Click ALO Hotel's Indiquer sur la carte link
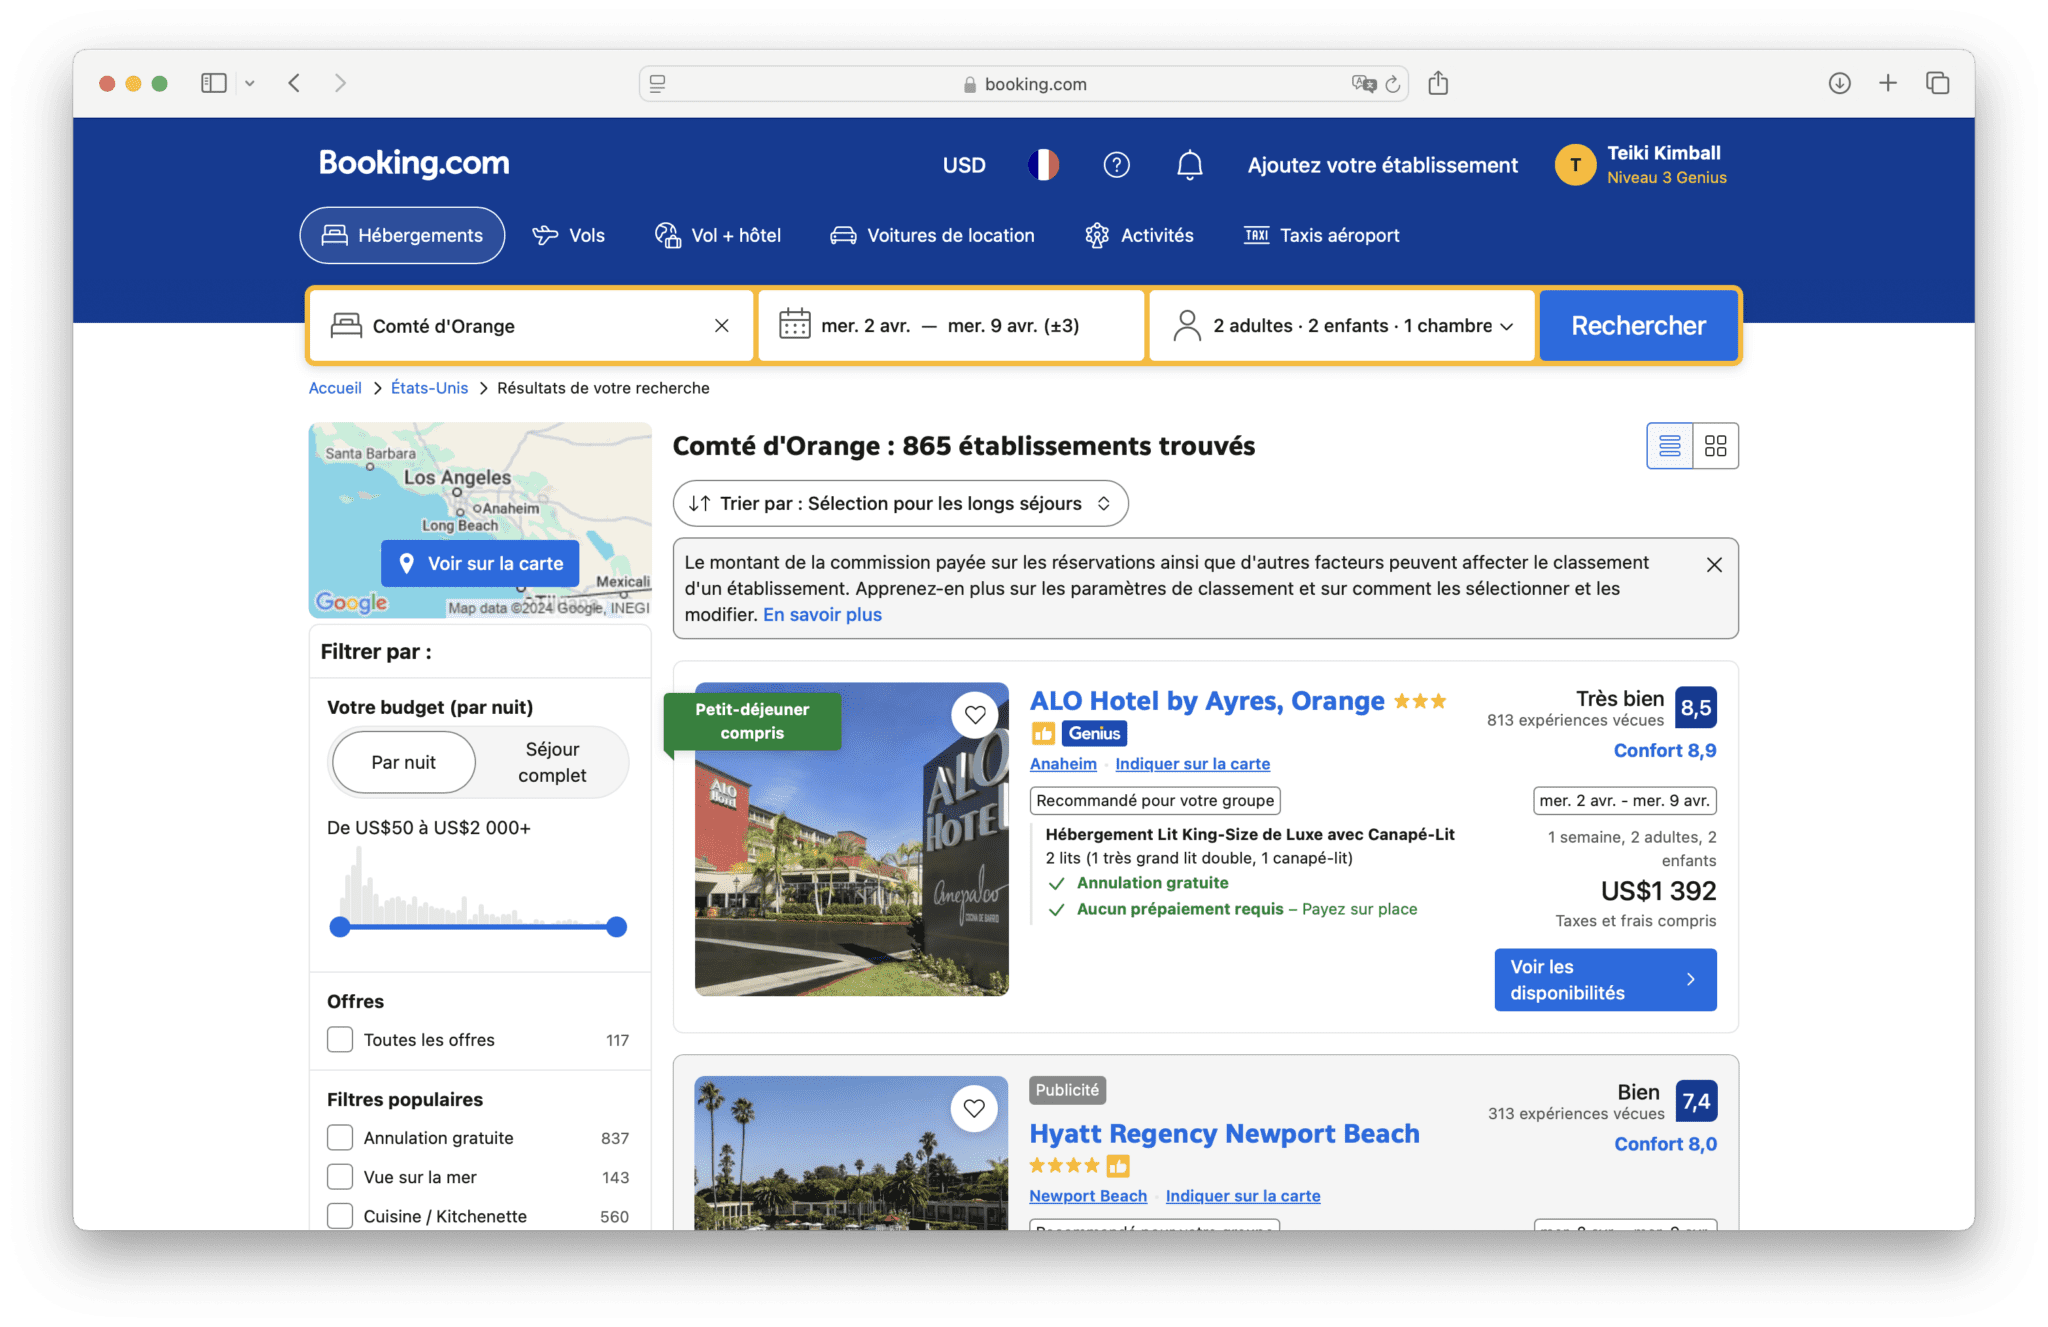This screenshot has width=2048, height=1327. click(x=1192, y=764)
